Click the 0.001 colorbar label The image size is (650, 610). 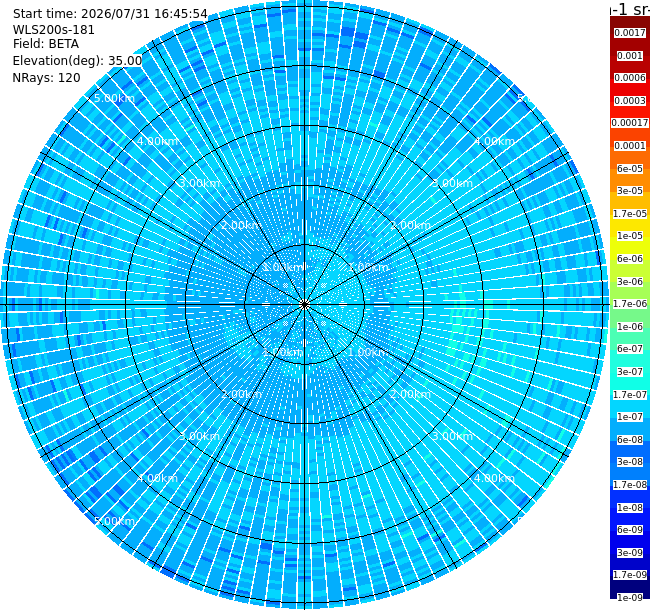tap(630, 56)
